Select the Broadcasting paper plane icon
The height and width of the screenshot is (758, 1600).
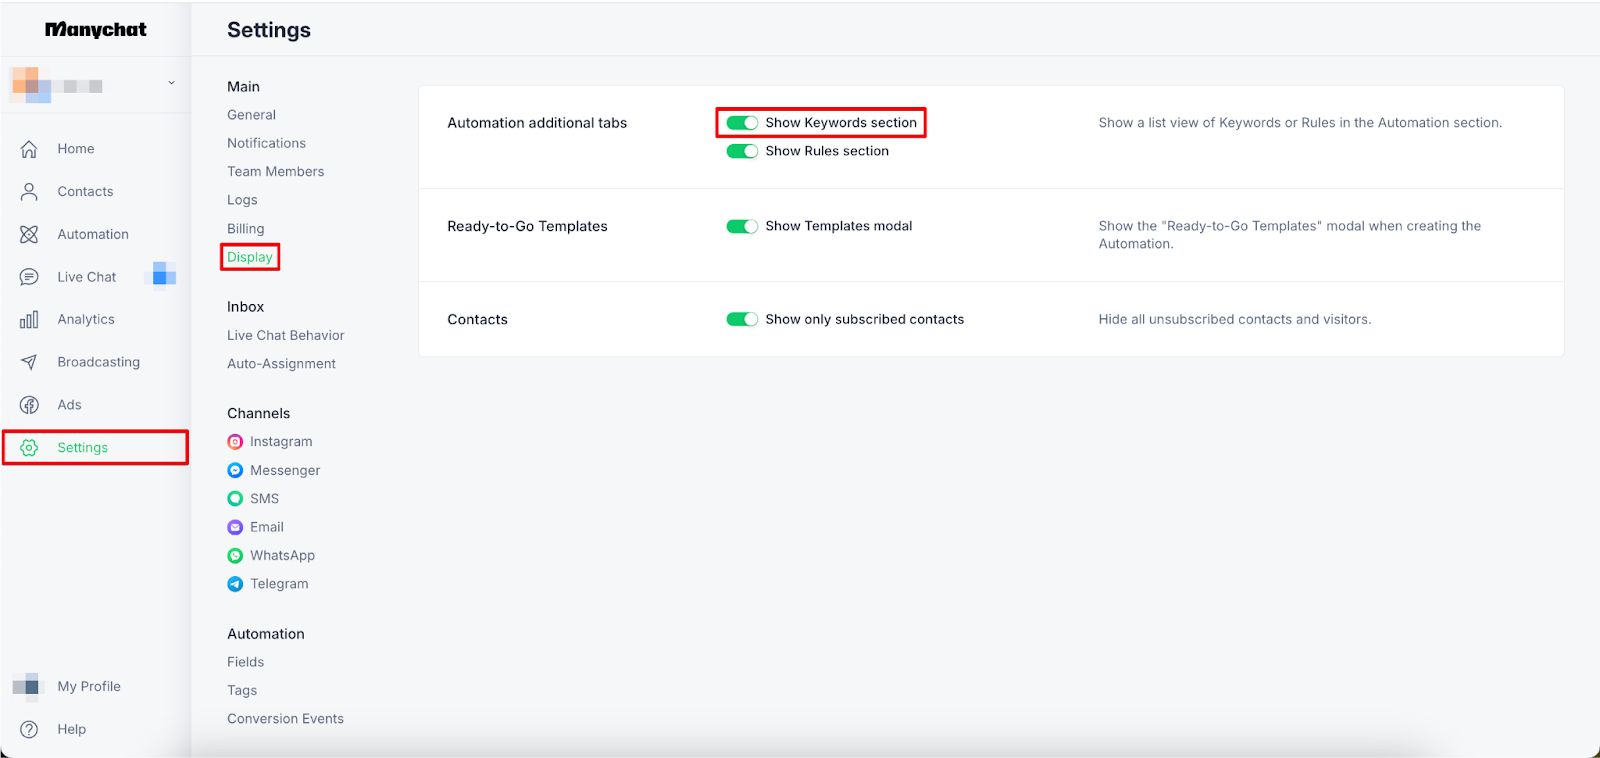pos(29,362)
